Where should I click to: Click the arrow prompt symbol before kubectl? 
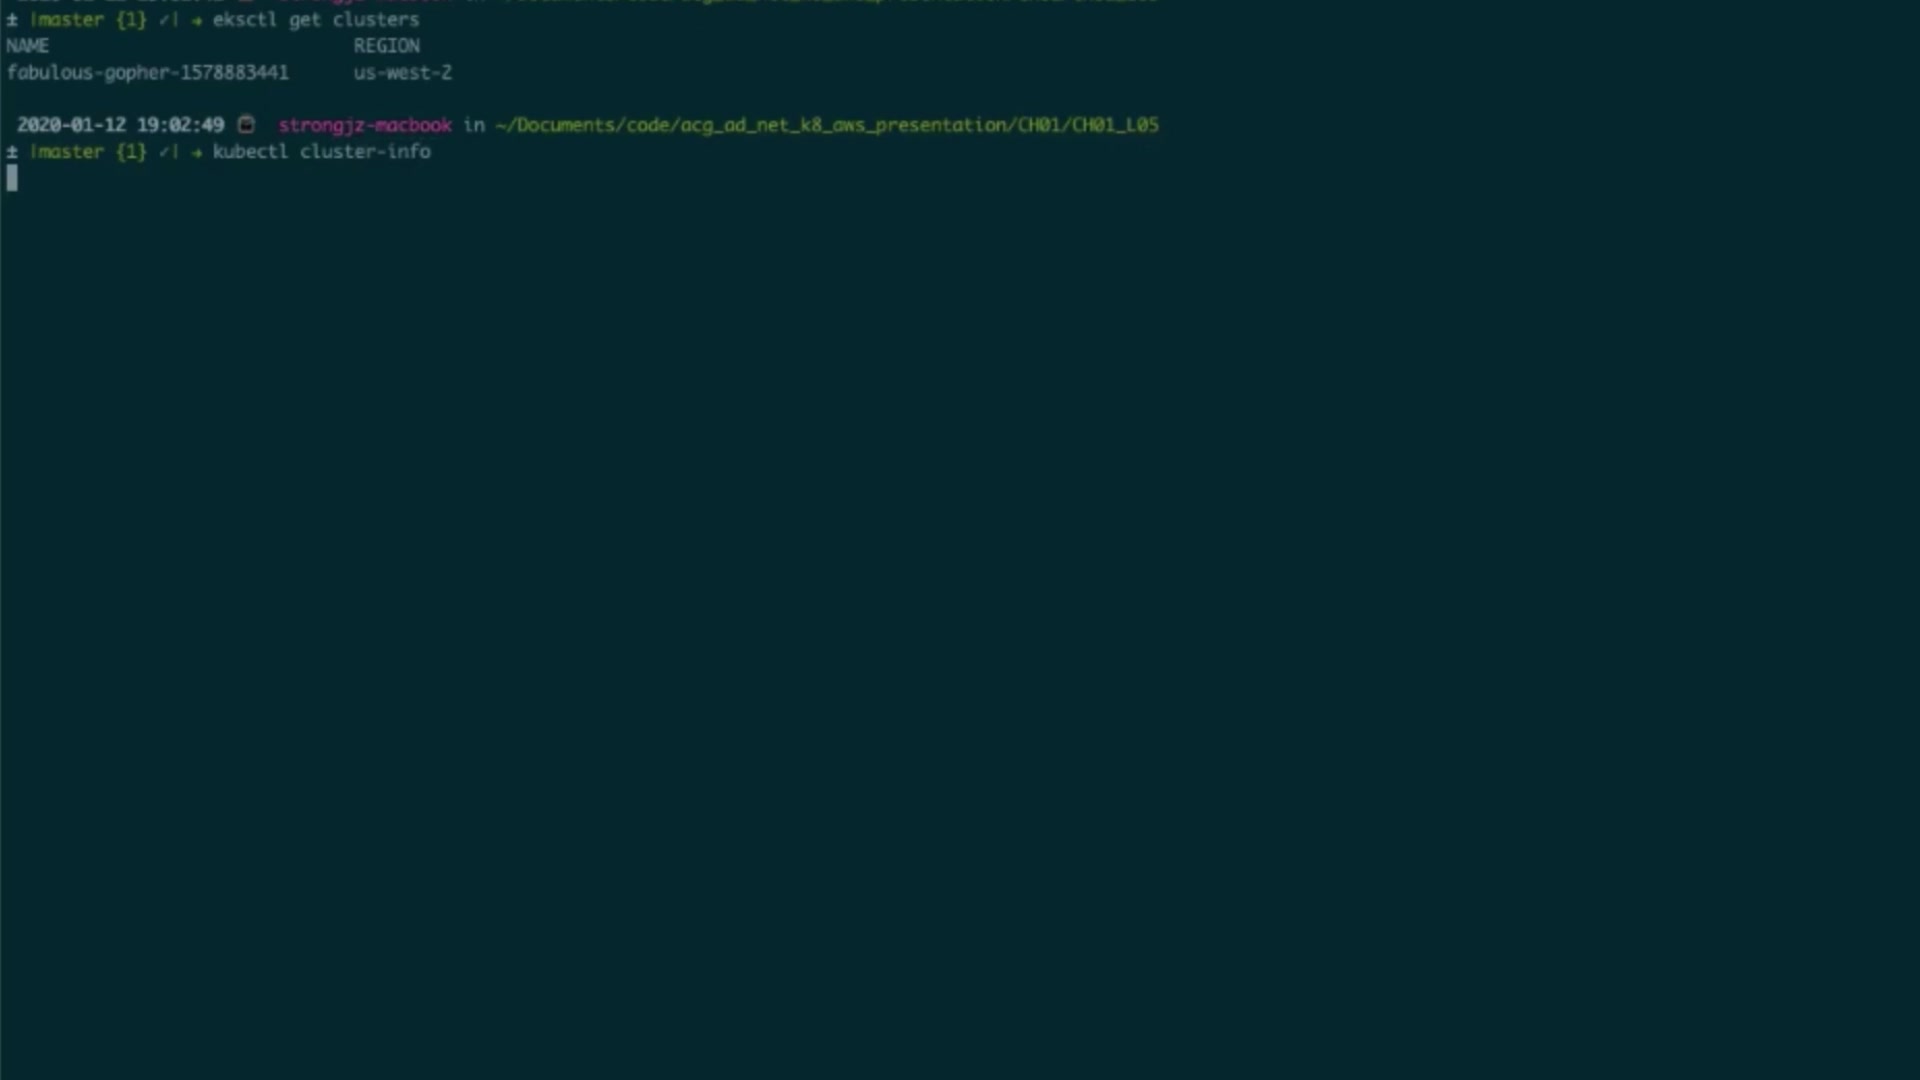197,152
